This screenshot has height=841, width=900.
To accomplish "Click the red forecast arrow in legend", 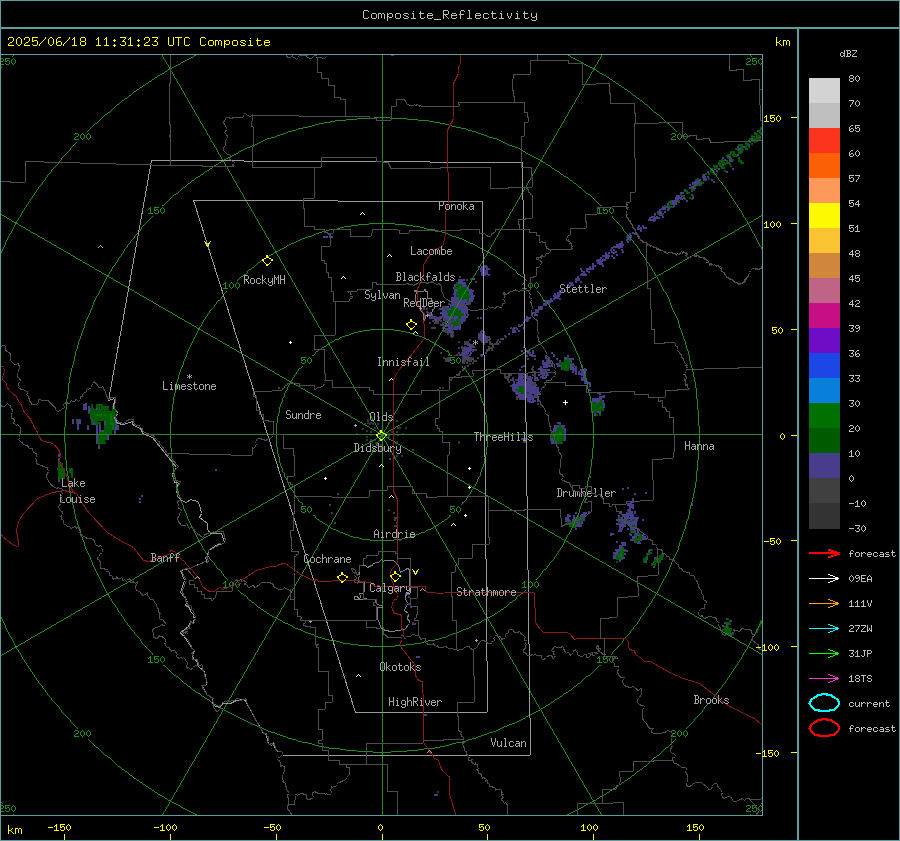I will tap(824, 553).
